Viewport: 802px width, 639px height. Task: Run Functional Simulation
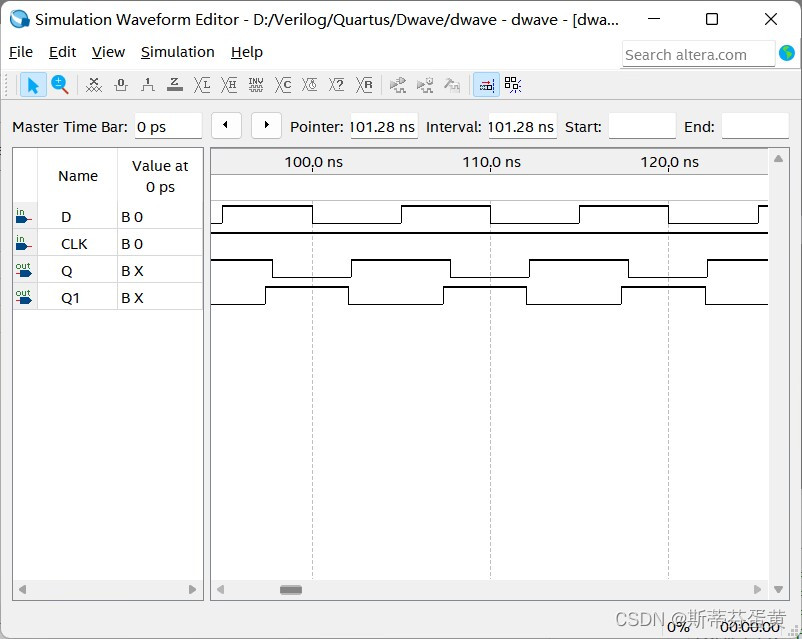click(398, 85)
